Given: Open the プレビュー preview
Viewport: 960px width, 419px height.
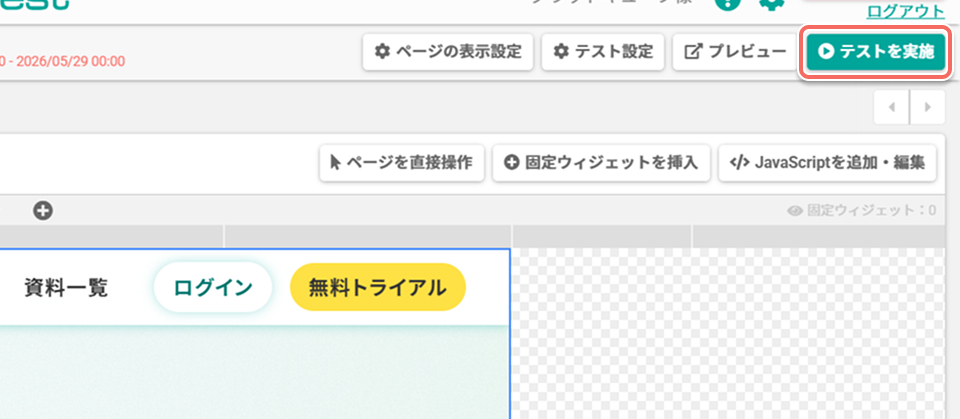Looking at the screenshot, I should (735, 52).
